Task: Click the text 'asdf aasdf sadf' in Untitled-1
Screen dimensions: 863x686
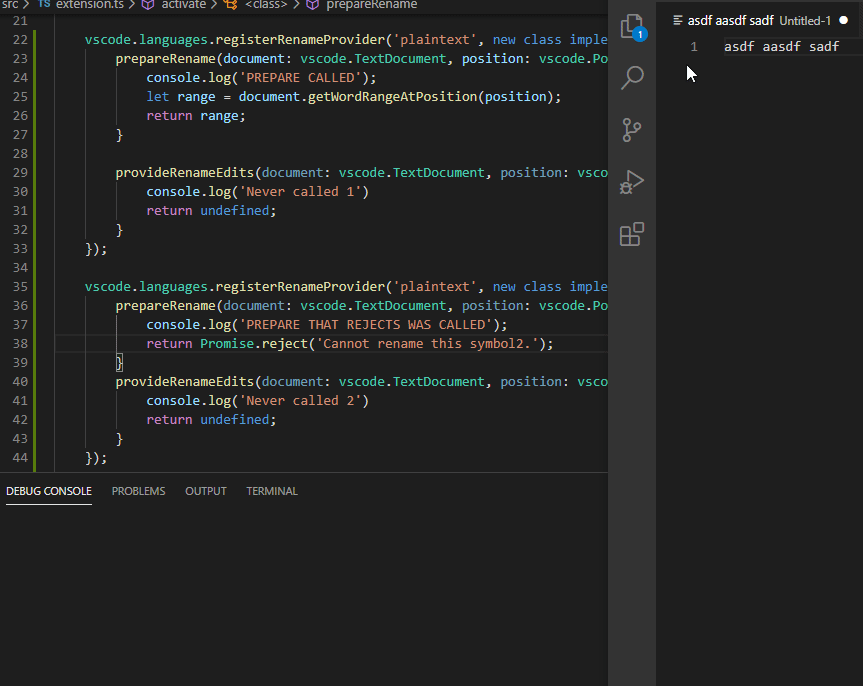Action: [782, 47]
